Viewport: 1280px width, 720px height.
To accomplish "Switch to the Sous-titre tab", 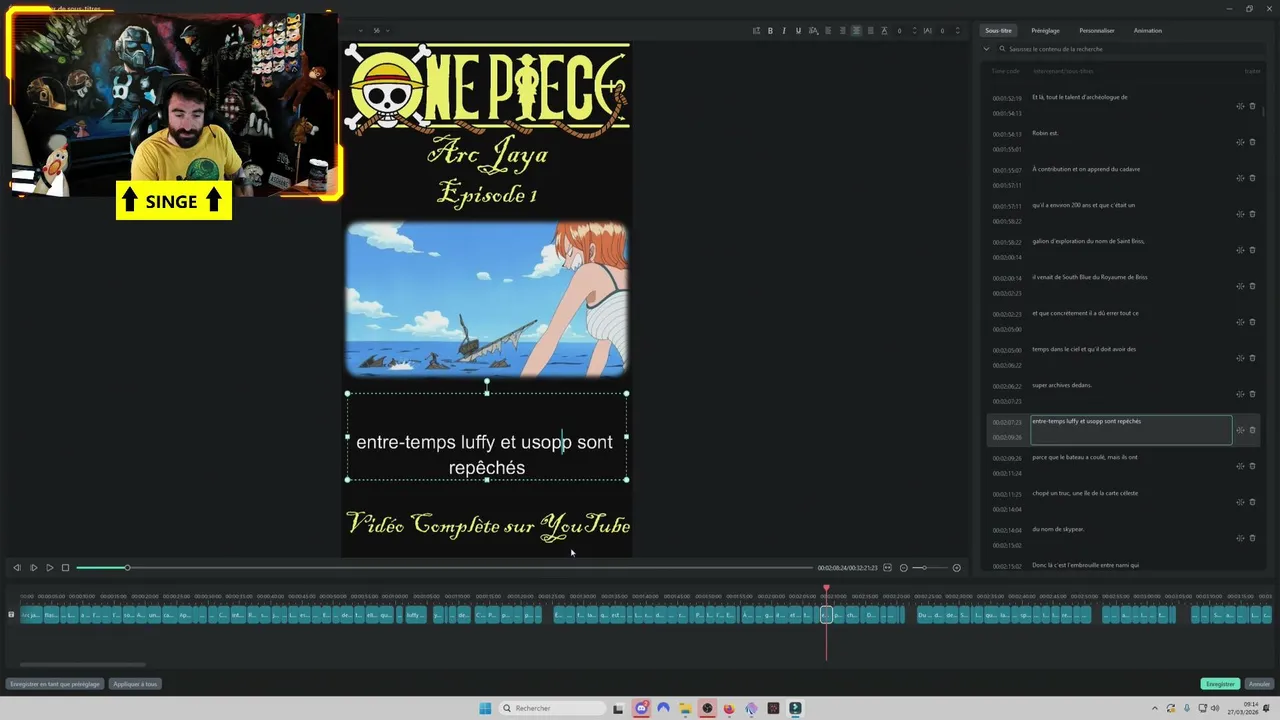I will 998,31.
